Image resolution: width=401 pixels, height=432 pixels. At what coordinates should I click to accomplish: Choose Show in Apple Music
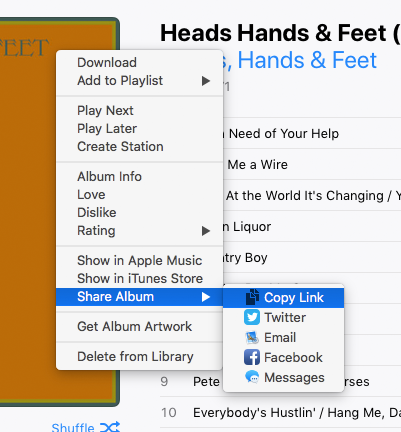[x=140, y=261]
